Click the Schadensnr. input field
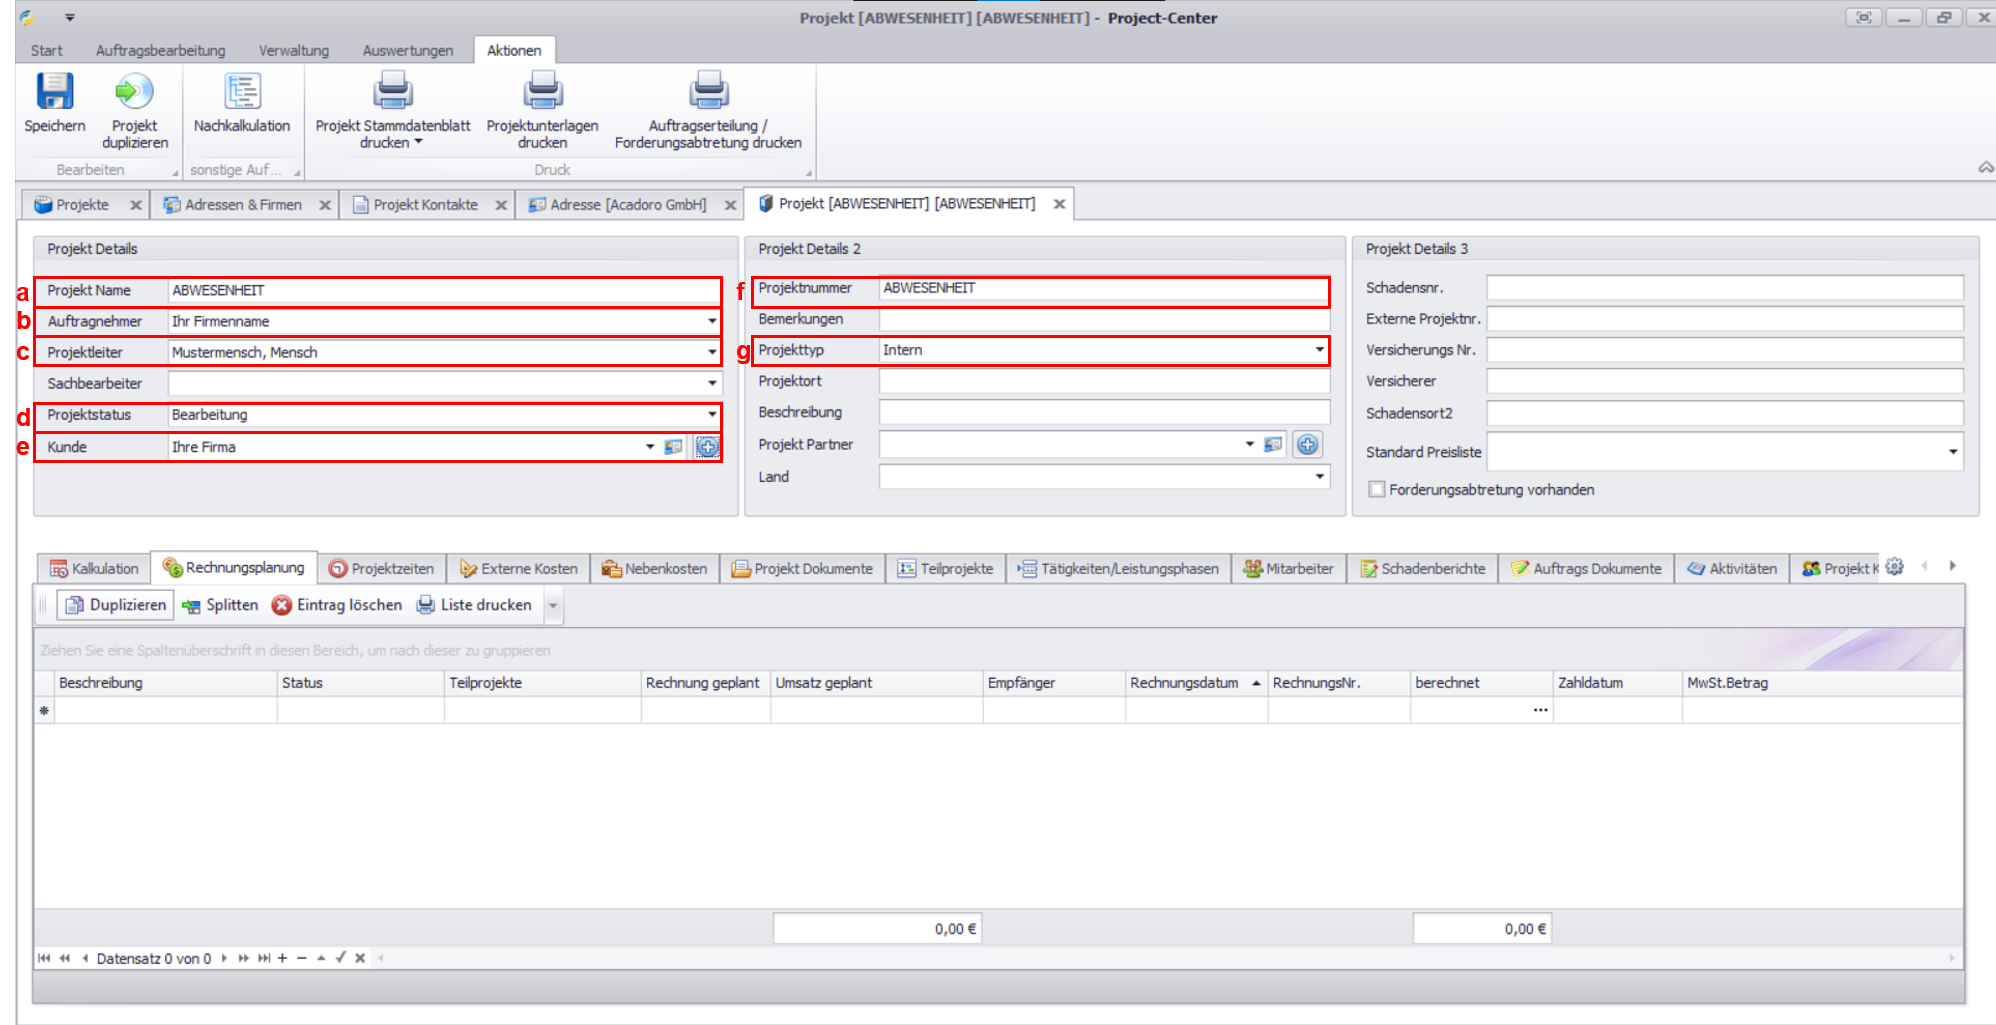 (x=1724, y=288)
